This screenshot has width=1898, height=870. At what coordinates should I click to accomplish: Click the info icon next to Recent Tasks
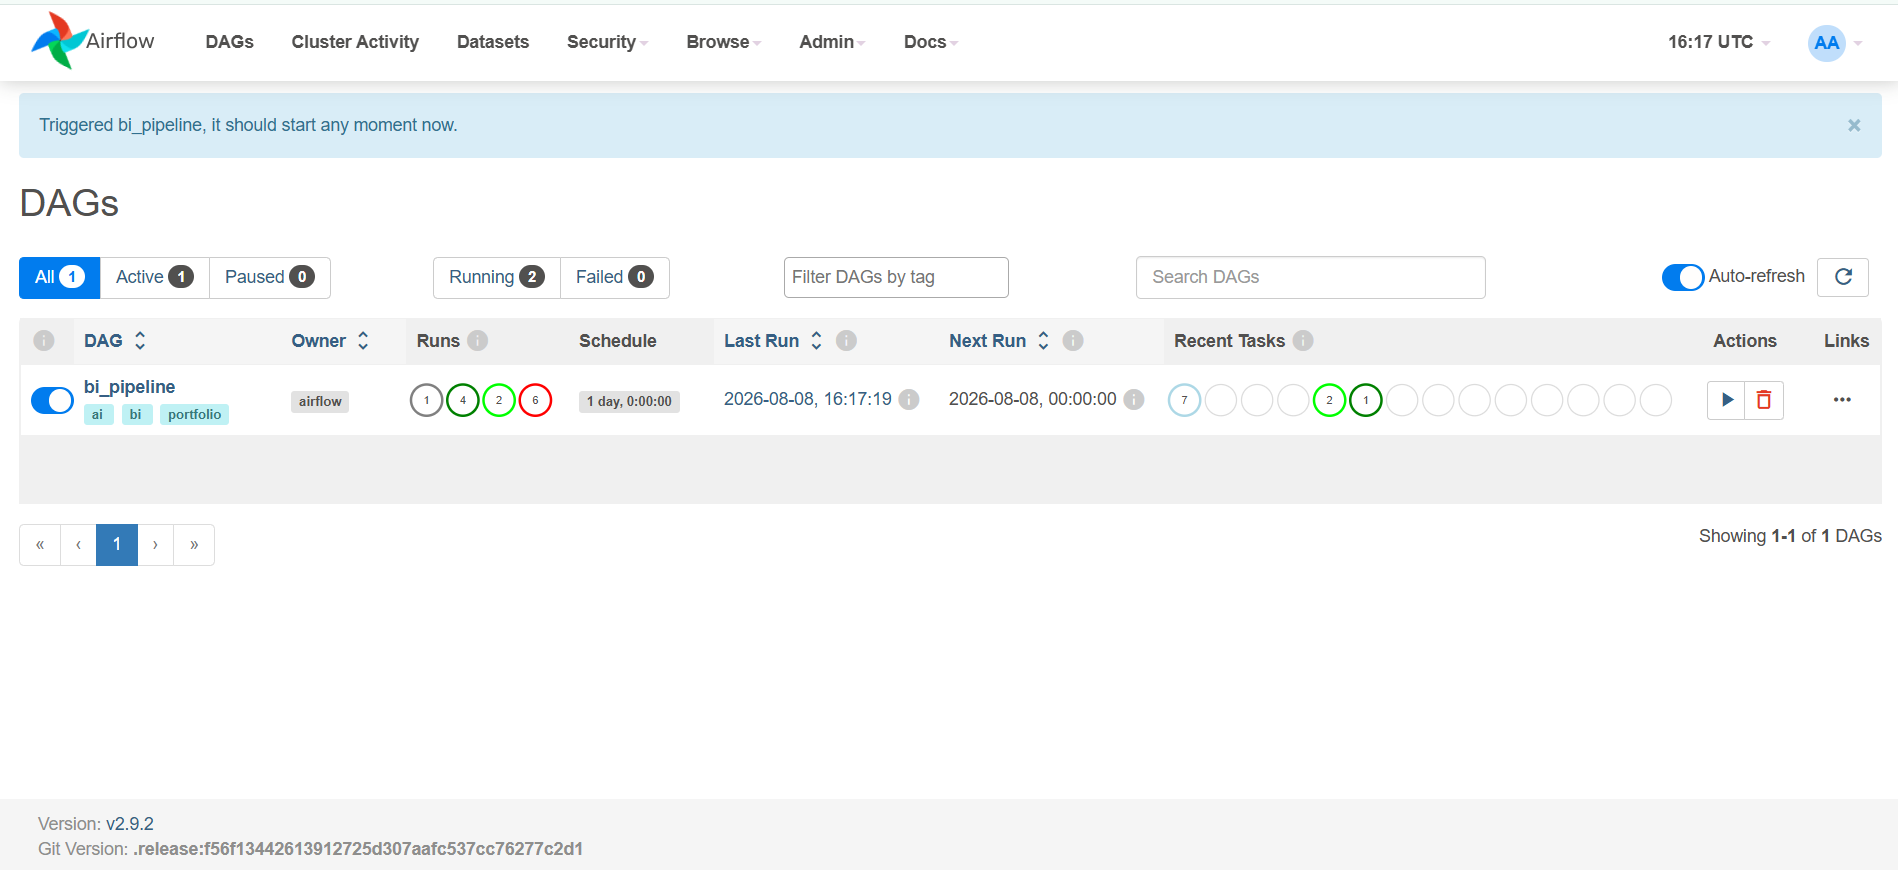[x=1303, y=341]
